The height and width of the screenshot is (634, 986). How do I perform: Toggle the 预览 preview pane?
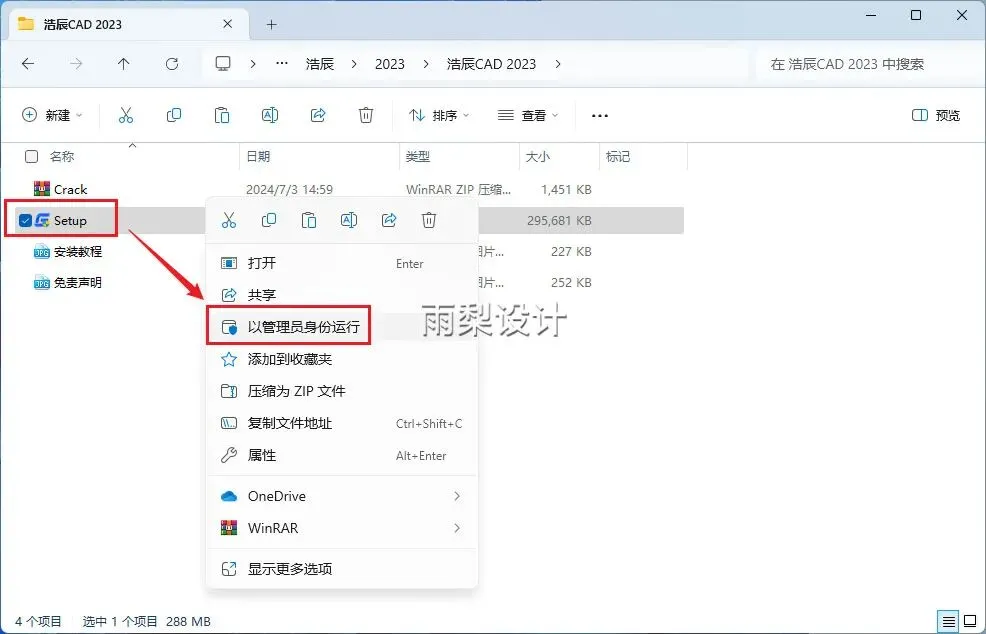[x=936, y=115]
